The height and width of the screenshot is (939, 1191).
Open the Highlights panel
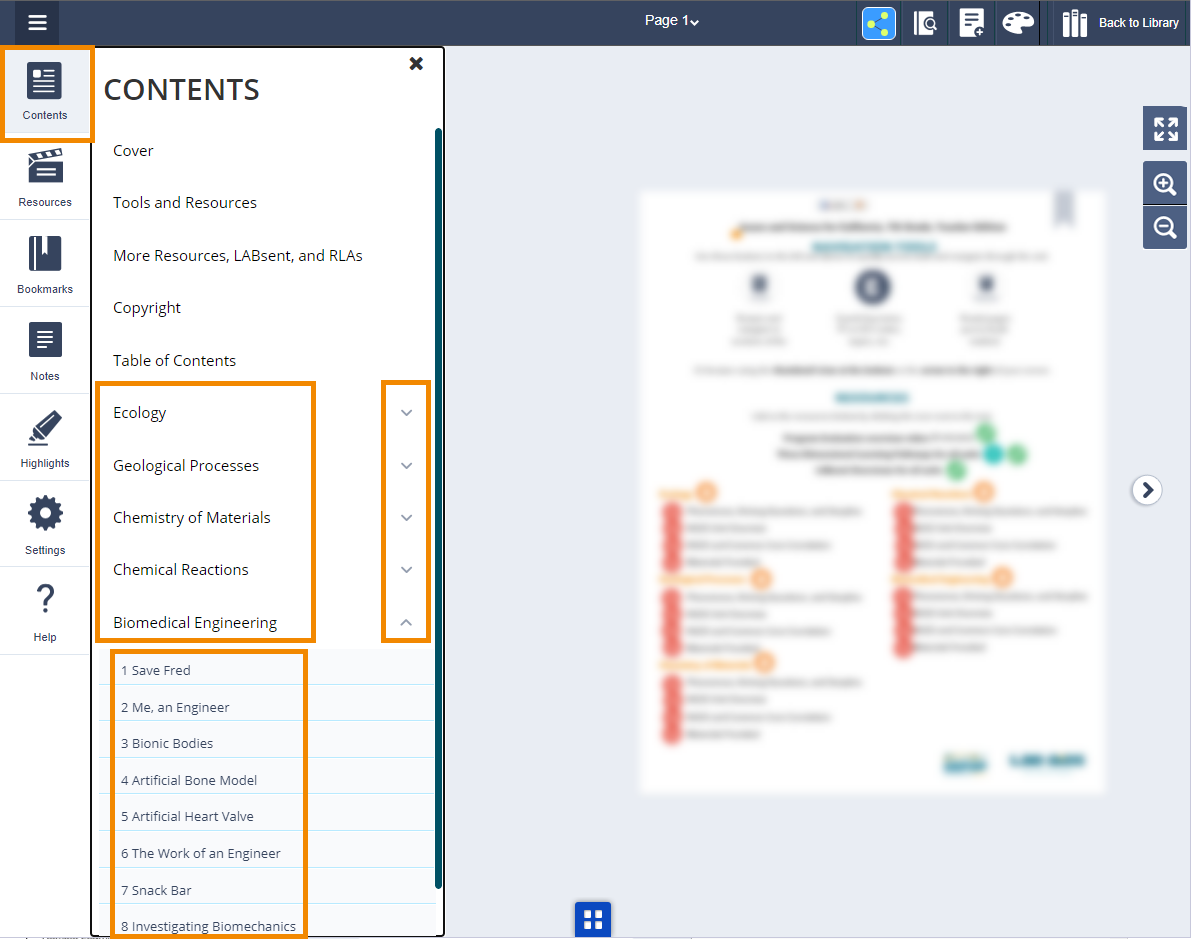pos(45,438)
